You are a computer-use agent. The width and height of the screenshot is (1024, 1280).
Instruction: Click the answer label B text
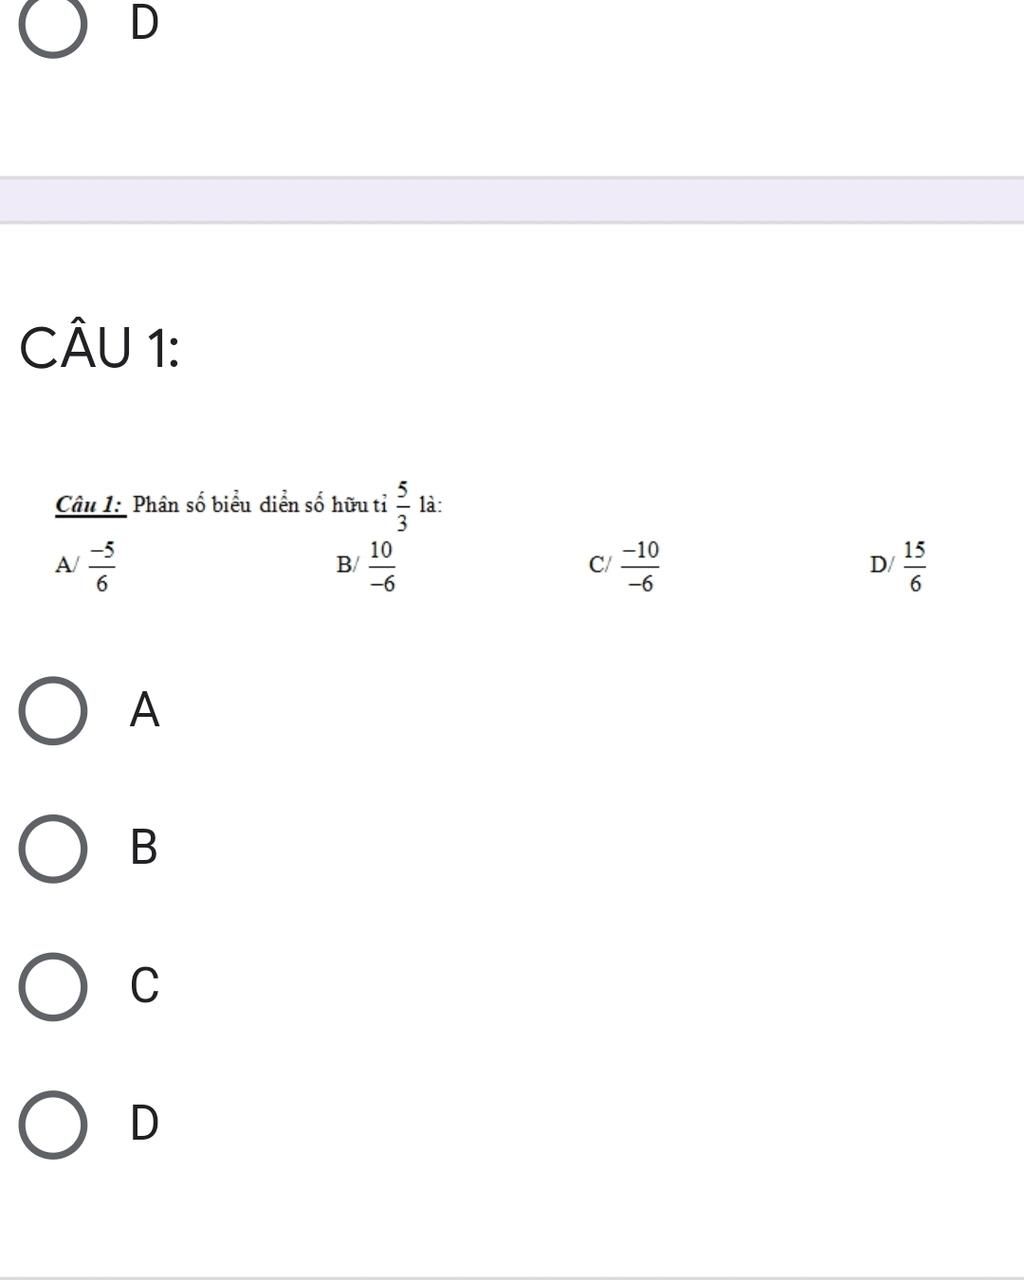(145, 848)
